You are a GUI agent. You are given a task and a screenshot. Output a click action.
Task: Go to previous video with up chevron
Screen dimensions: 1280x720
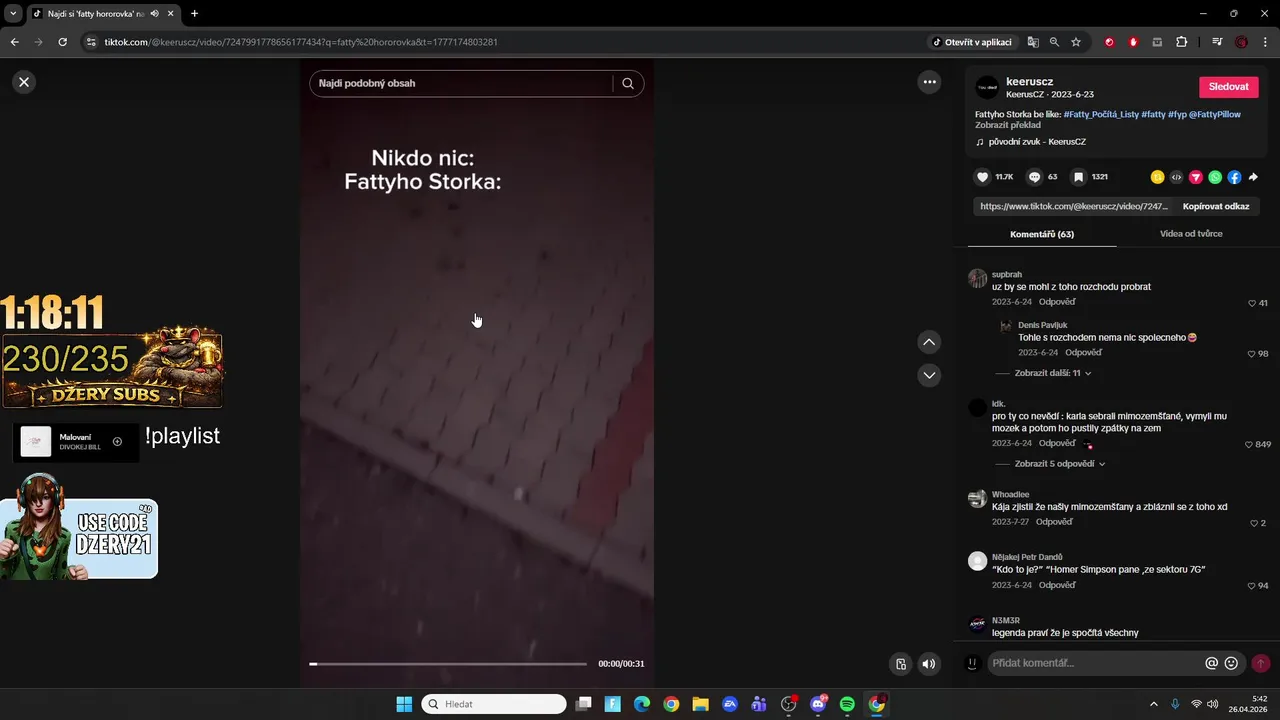929,342
